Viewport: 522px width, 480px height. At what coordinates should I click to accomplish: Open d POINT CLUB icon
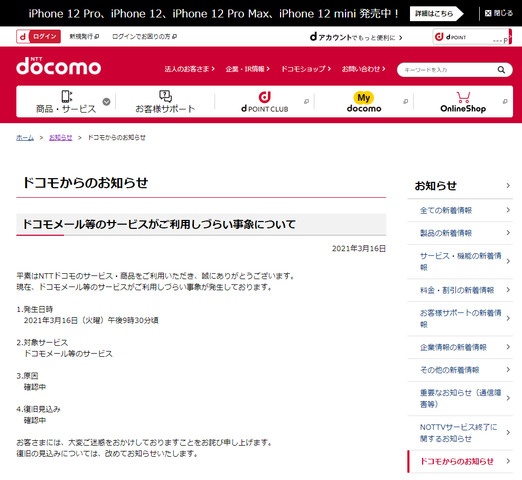265,97
